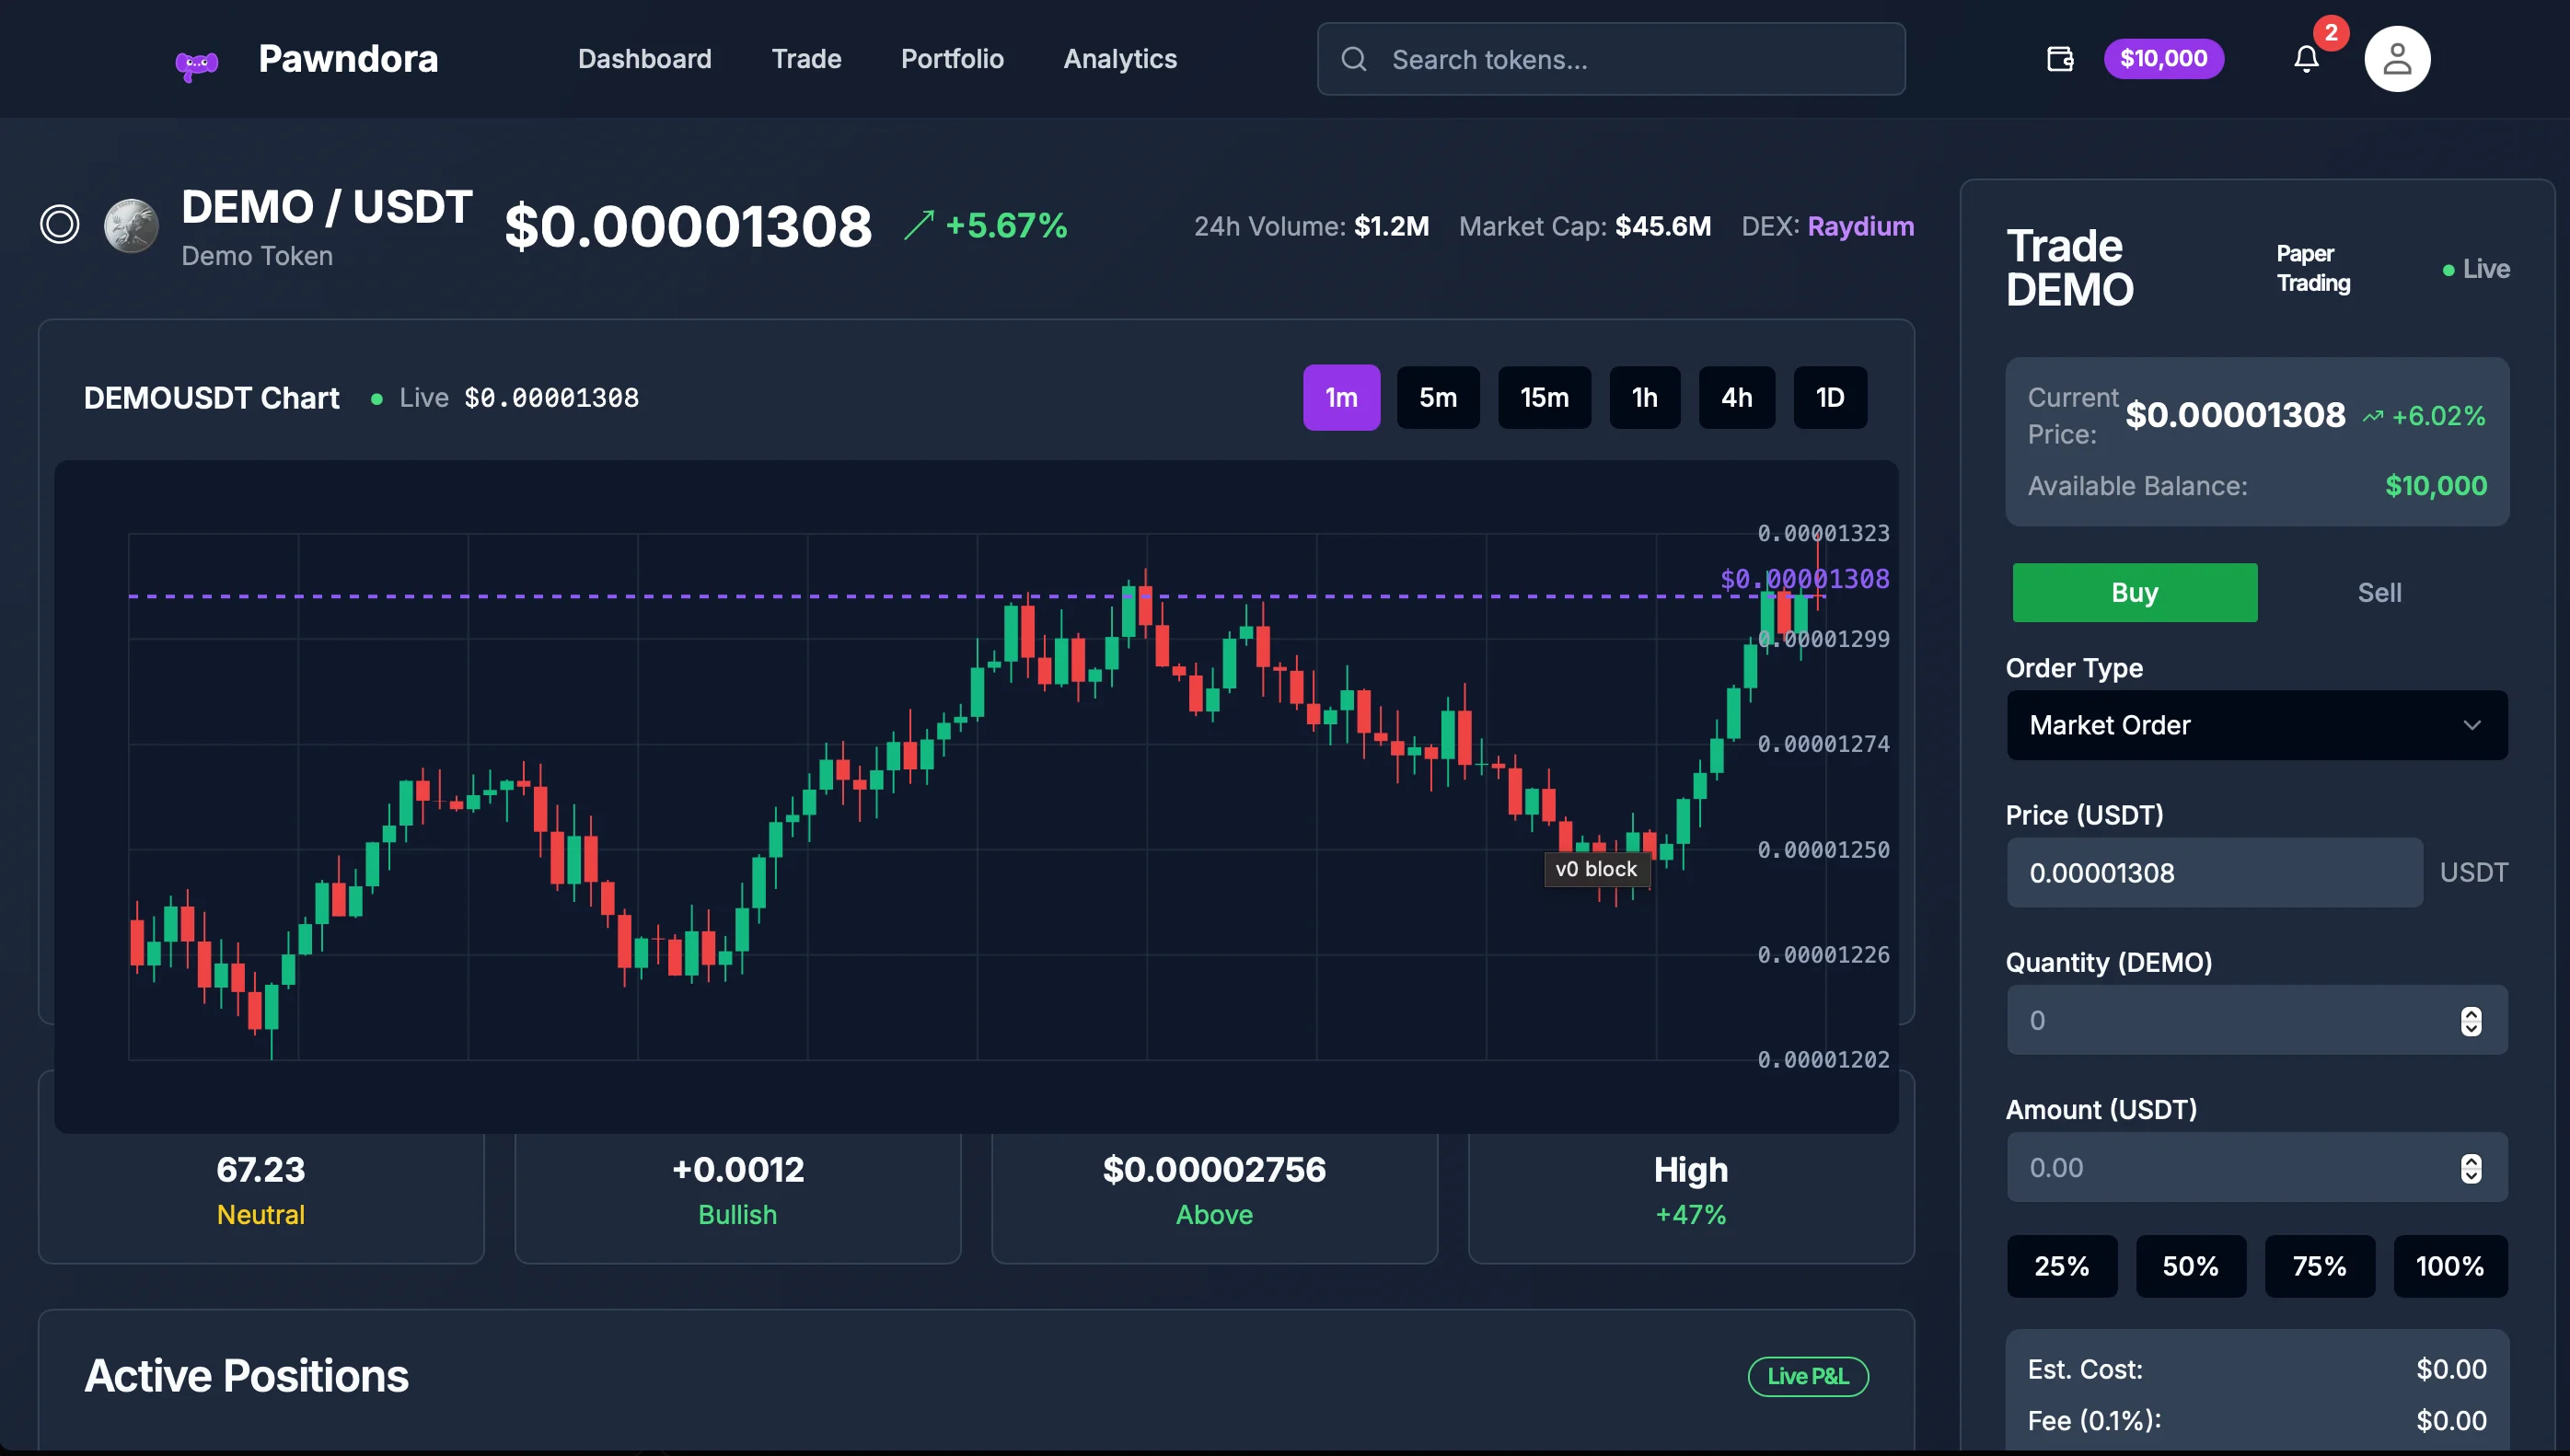The width and height of the screenshot is (2570, 1456).
Task: Select the radio circle beside DEMO/USDT
Action: 59,224
